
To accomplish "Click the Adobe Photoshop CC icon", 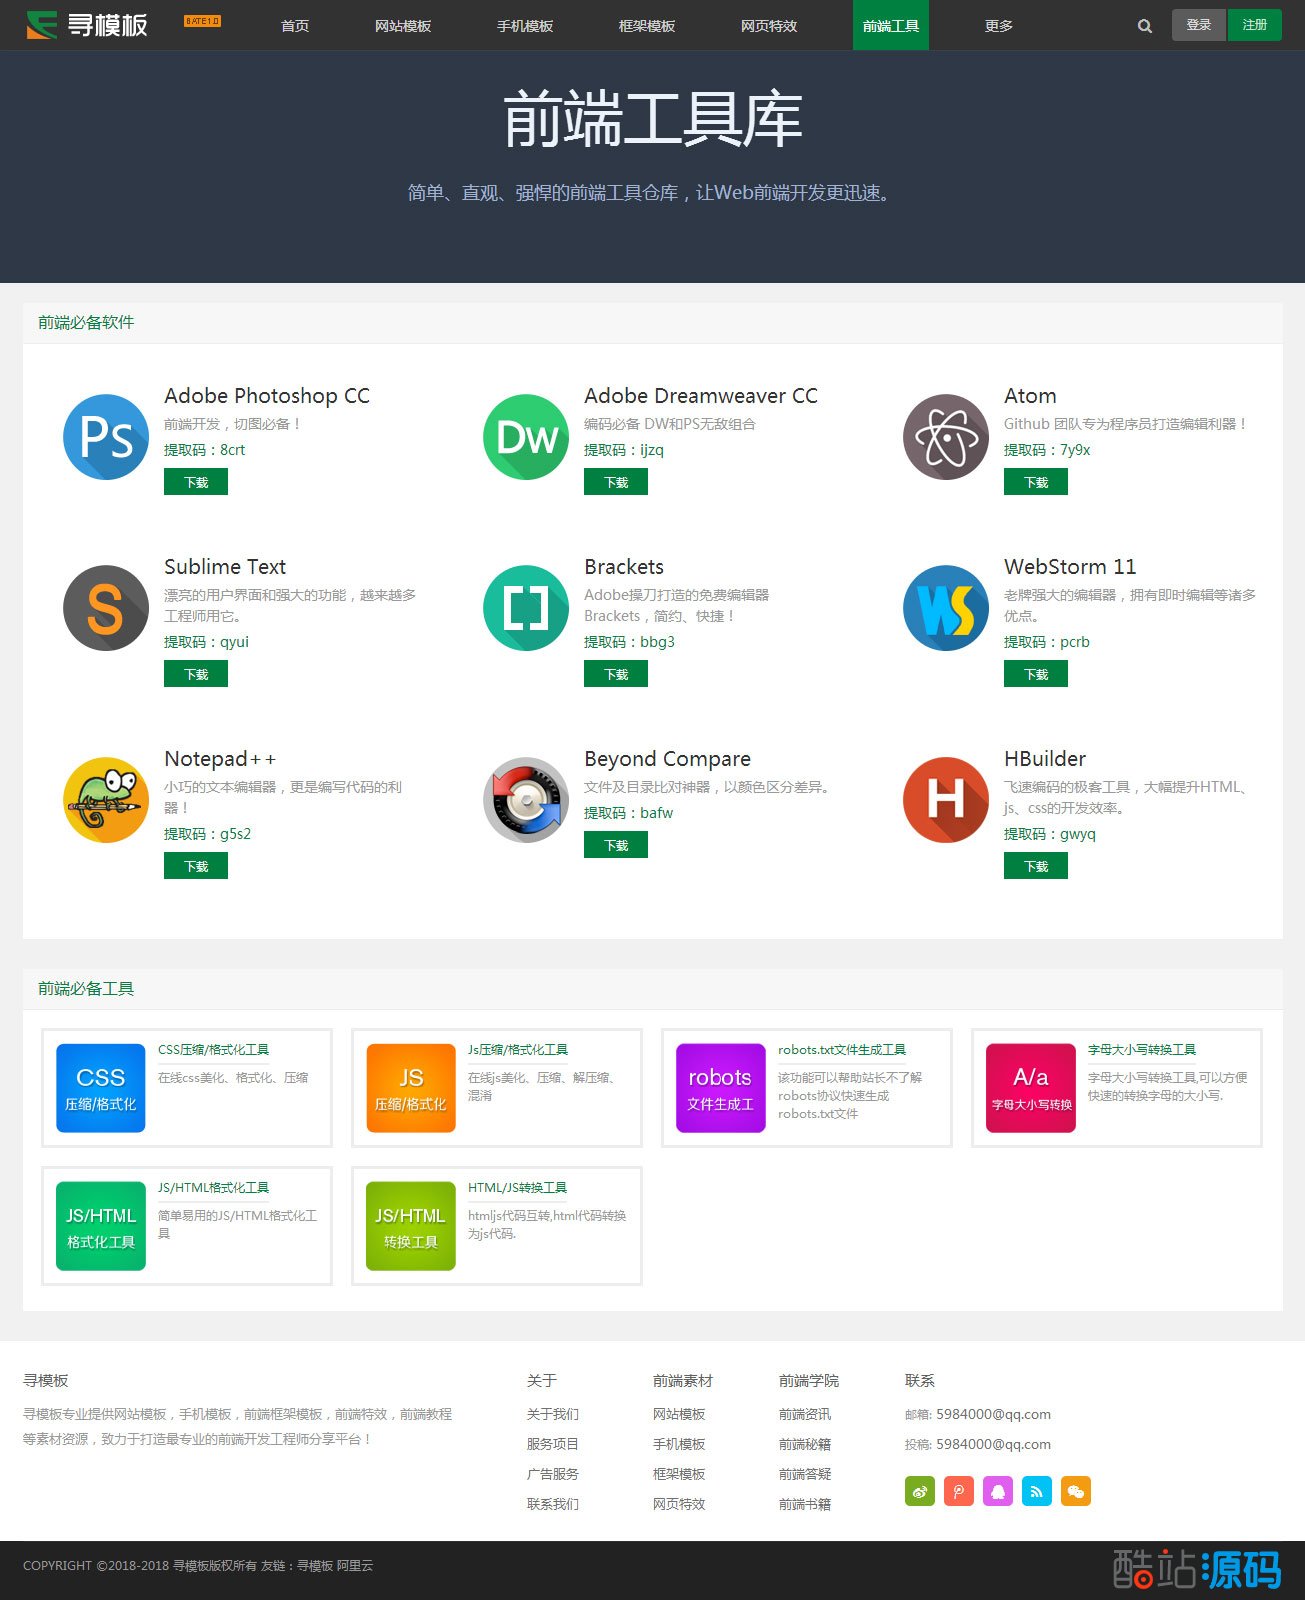I will click(x=106, y=438).
